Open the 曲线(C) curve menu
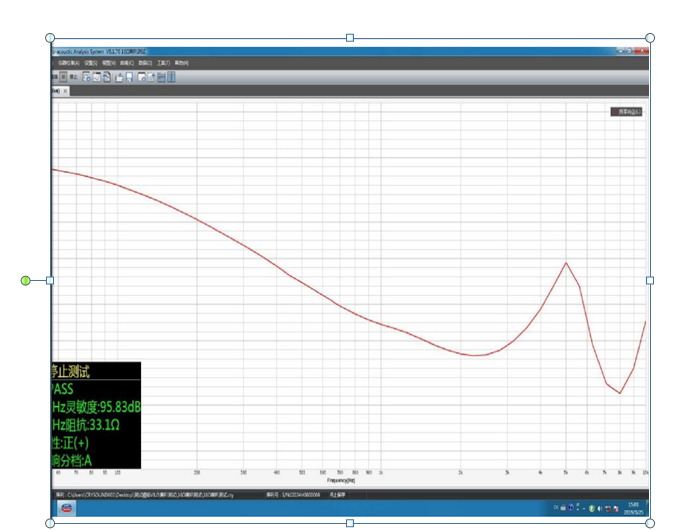Image resolution: width=675 pixels, height=532 pixels. [x=127, y=63]
